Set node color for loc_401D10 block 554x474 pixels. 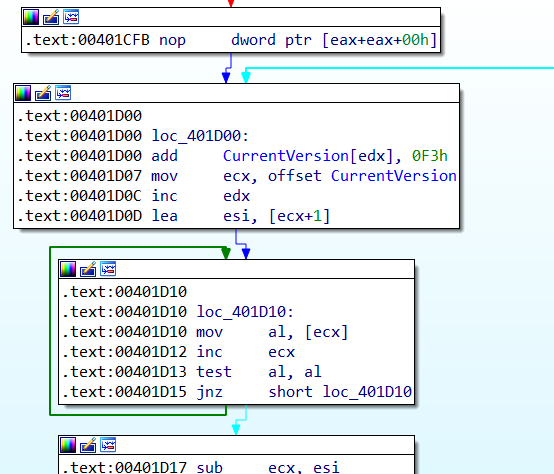[x=68, y=269]
